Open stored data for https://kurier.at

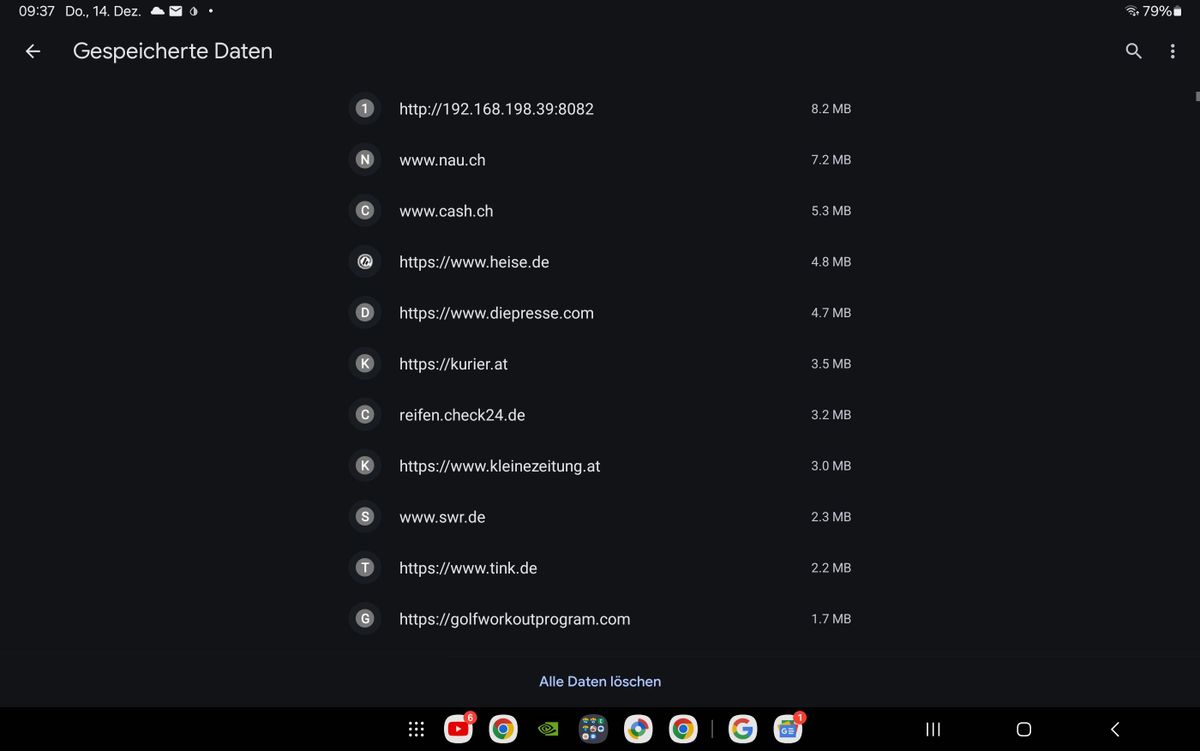click(x=600, y=363)
